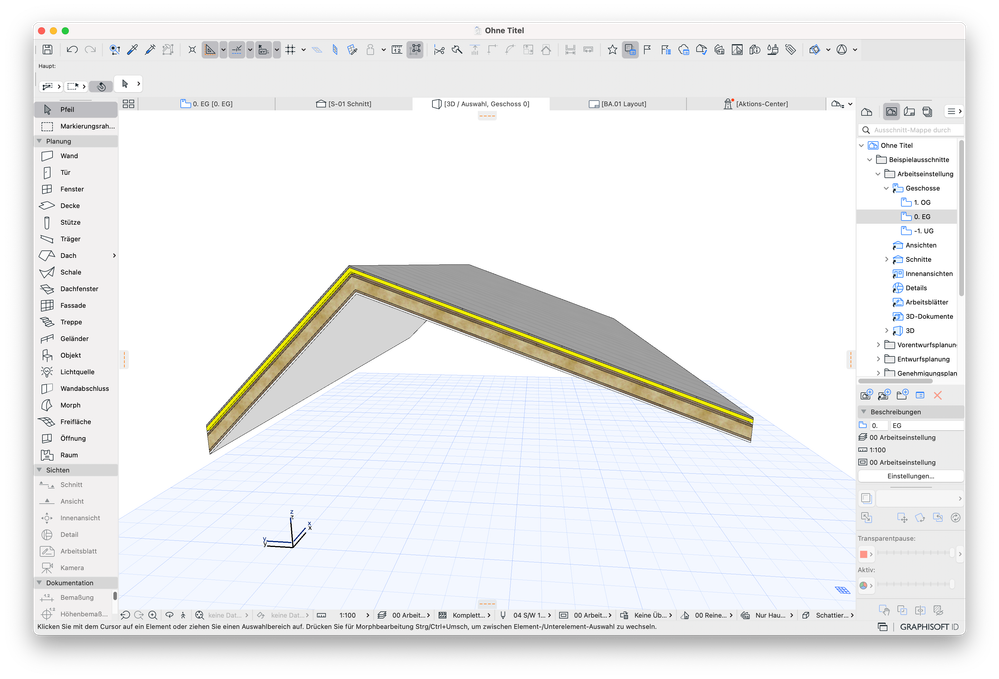999x679 pixels.
Task: Expand the Schnitte tree folder
Action: pyautogui.click(x=887, y=259)
